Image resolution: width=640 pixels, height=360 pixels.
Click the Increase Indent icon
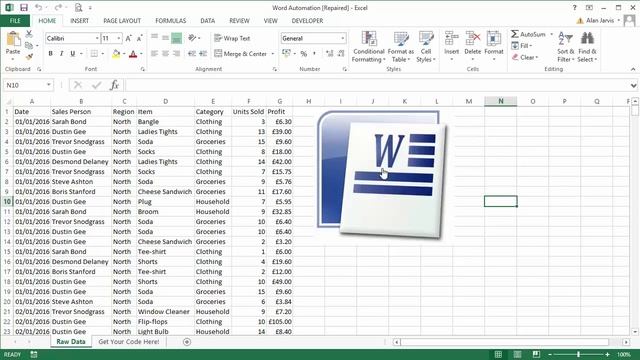point(203,53)
